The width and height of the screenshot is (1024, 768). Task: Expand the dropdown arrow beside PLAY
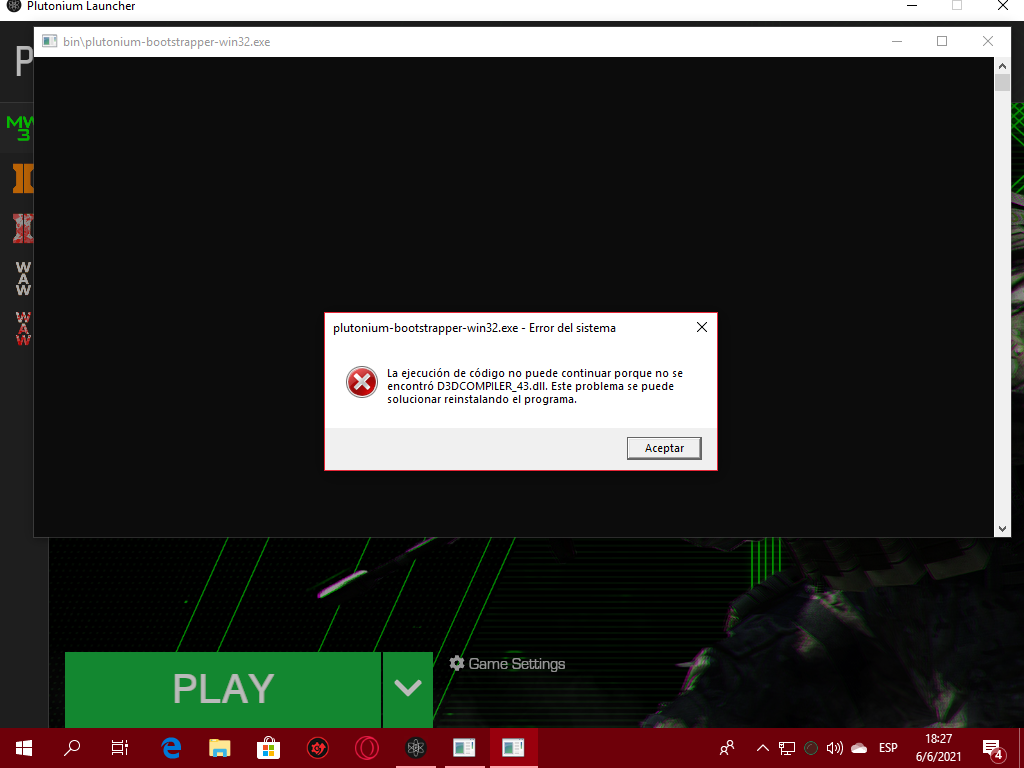(408, 689)
